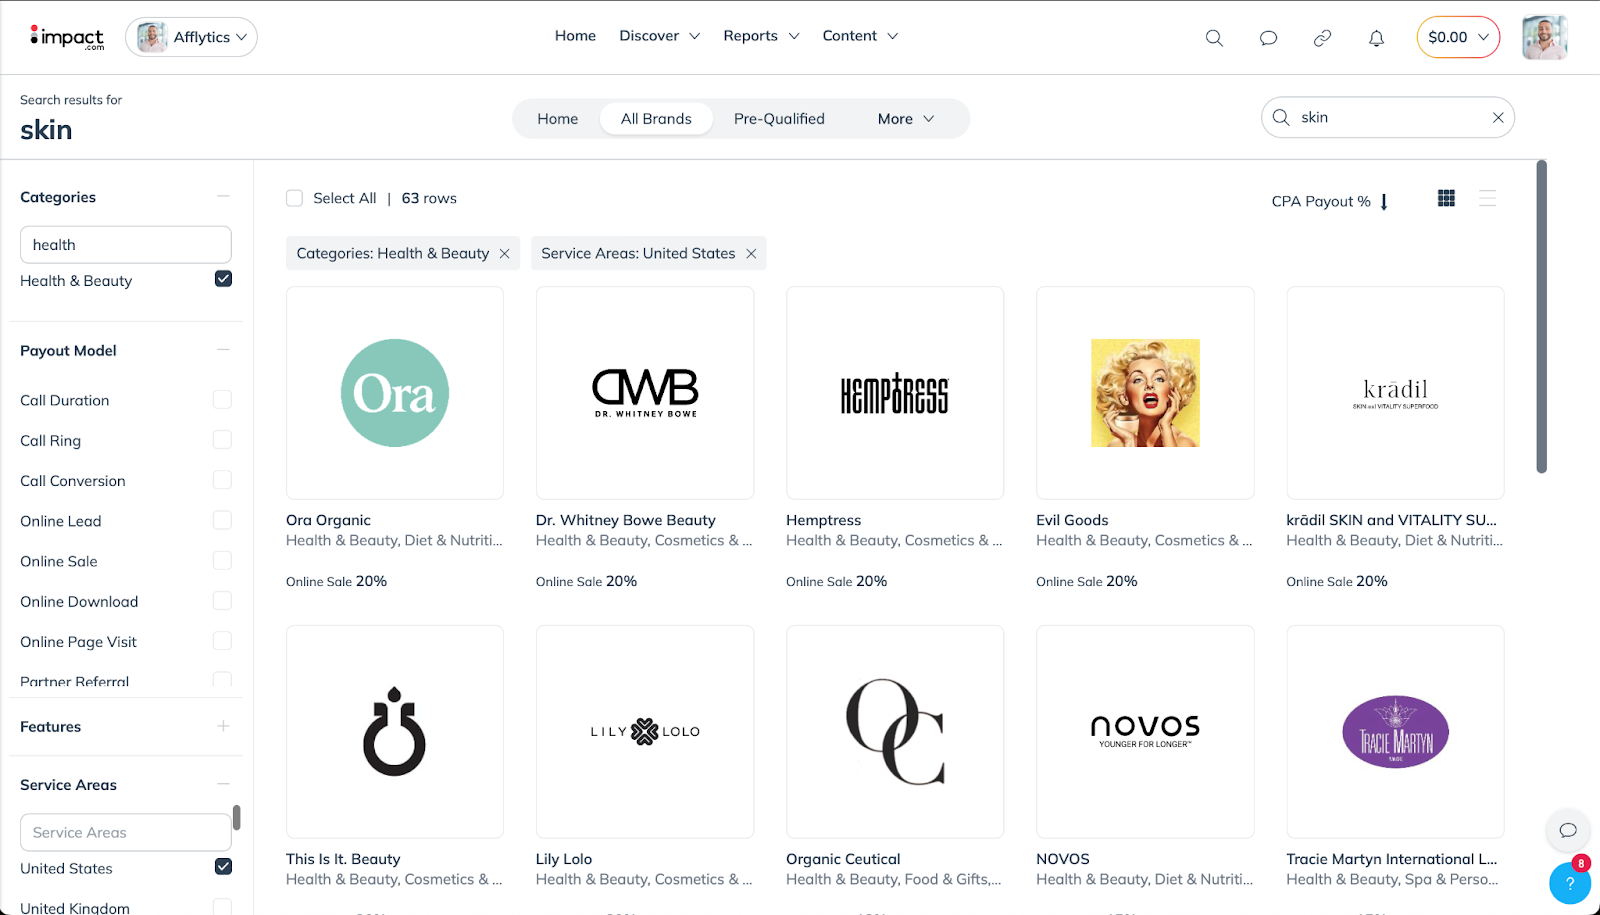Open the messages speech bubble icon
This screenshot has width=1600, height=915.
[x=1268, y=38]
